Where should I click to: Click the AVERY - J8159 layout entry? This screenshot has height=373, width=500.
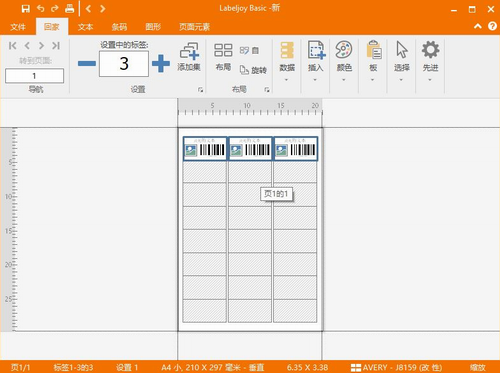click(396, 367)
